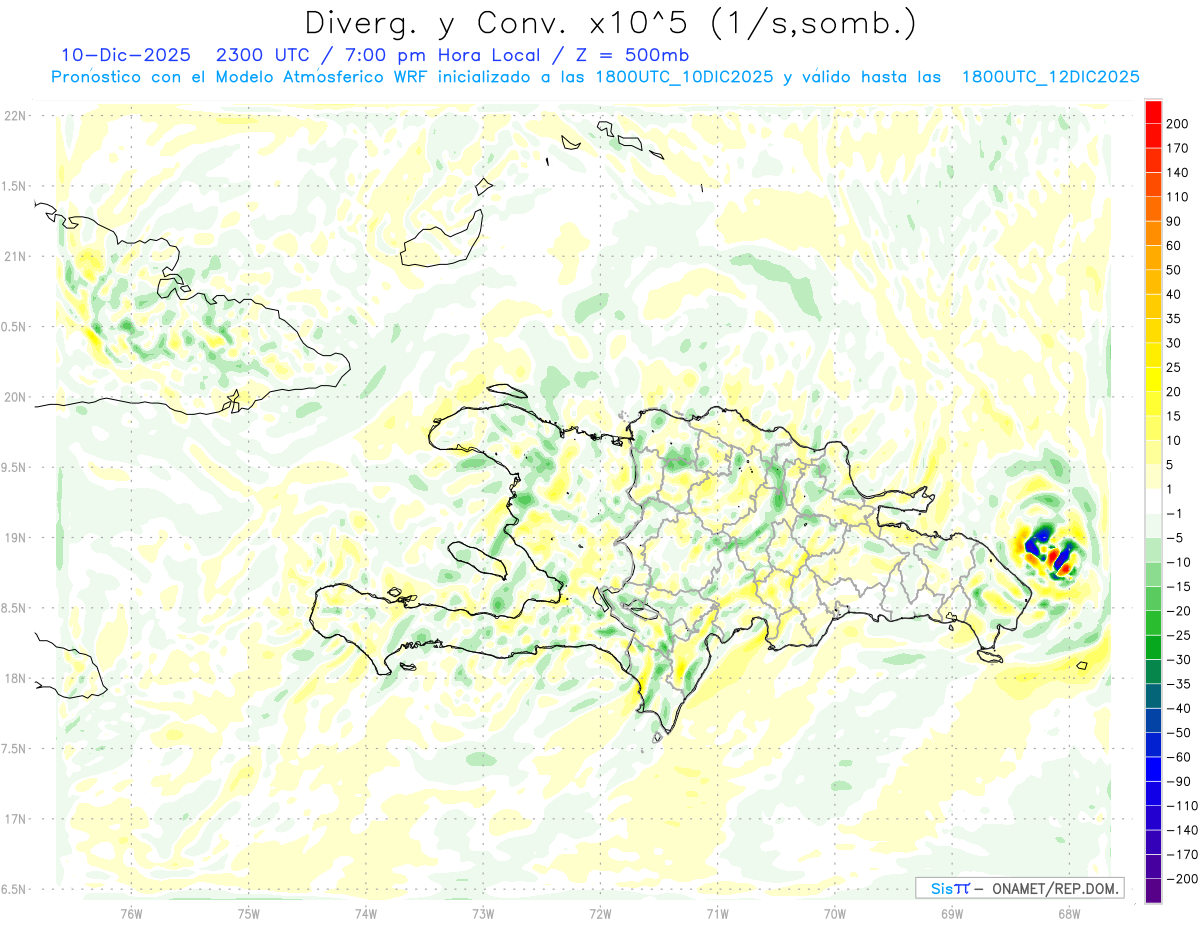Image resolution: width=1200 pixels, height=927 pixels.
Task: Click the '-60' color bar label
Action: tap(1178, 758)
